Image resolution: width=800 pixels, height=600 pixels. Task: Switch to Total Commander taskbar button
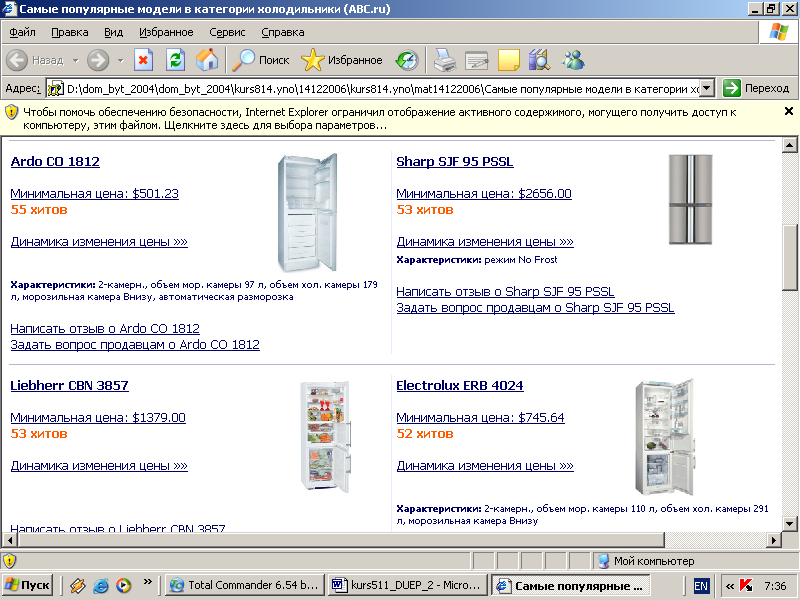[x=245, y=585]
